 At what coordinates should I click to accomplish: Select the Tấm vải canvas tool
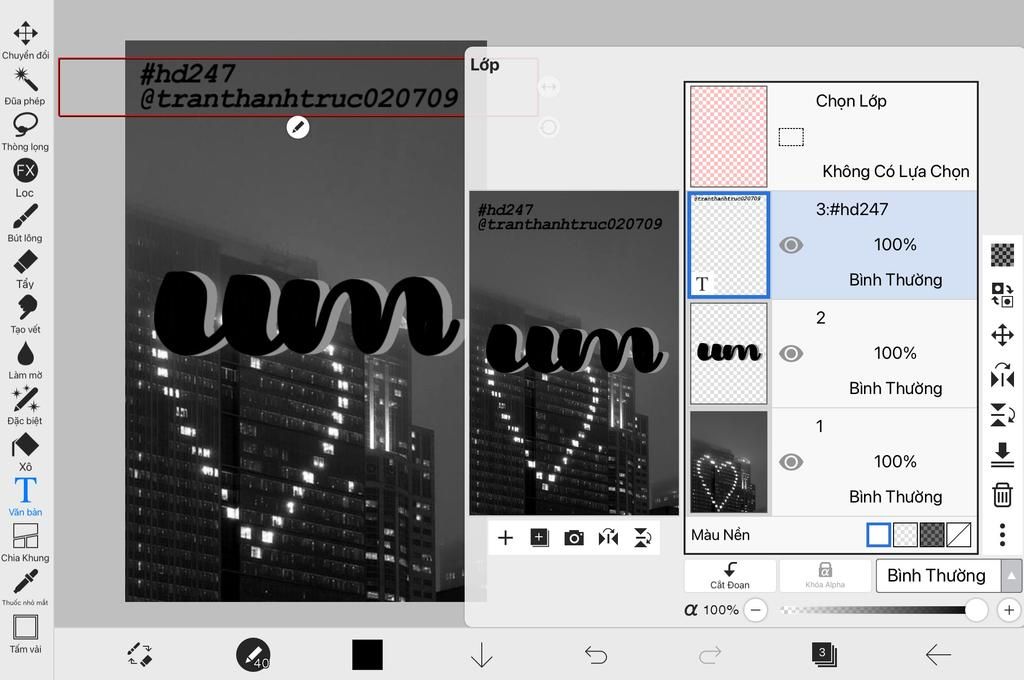pyautogui.click(x=25, y=634)
